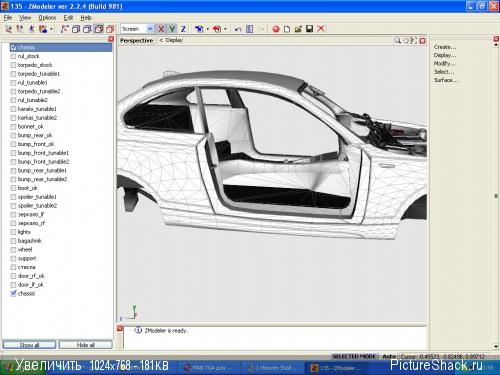Create a new file with blank page icon
The height and width of the screenshot is (375, 500).
[x=287, y=29]
